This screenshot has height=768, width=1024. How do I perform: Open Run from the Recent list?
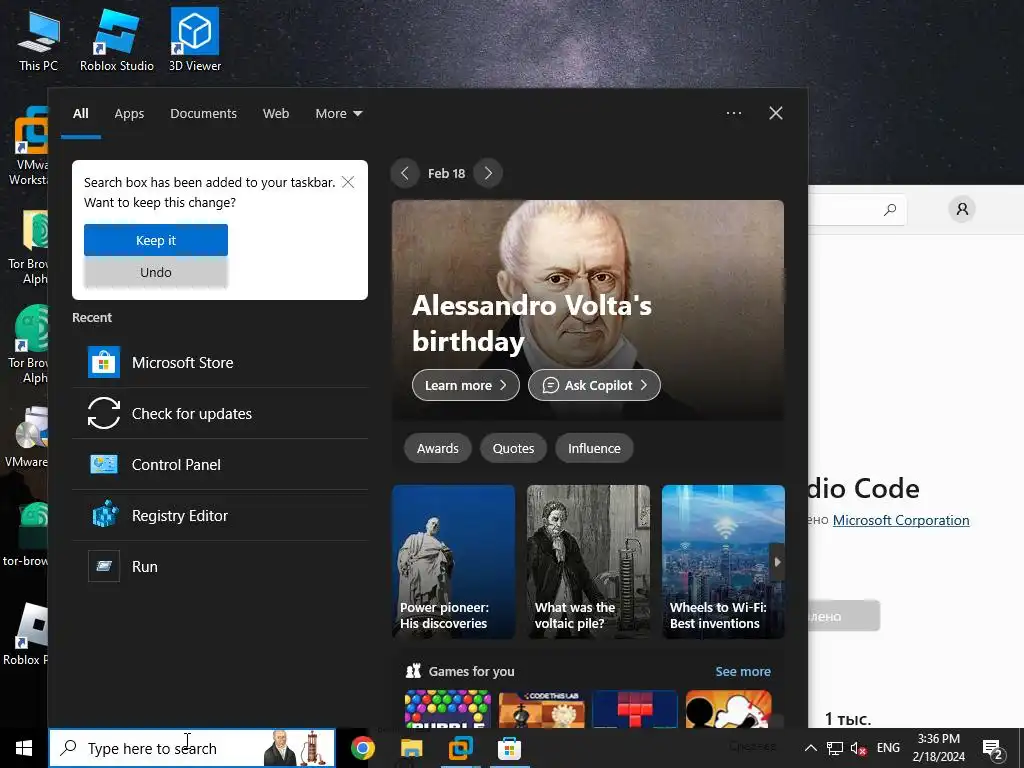click(x=220, y=566)
